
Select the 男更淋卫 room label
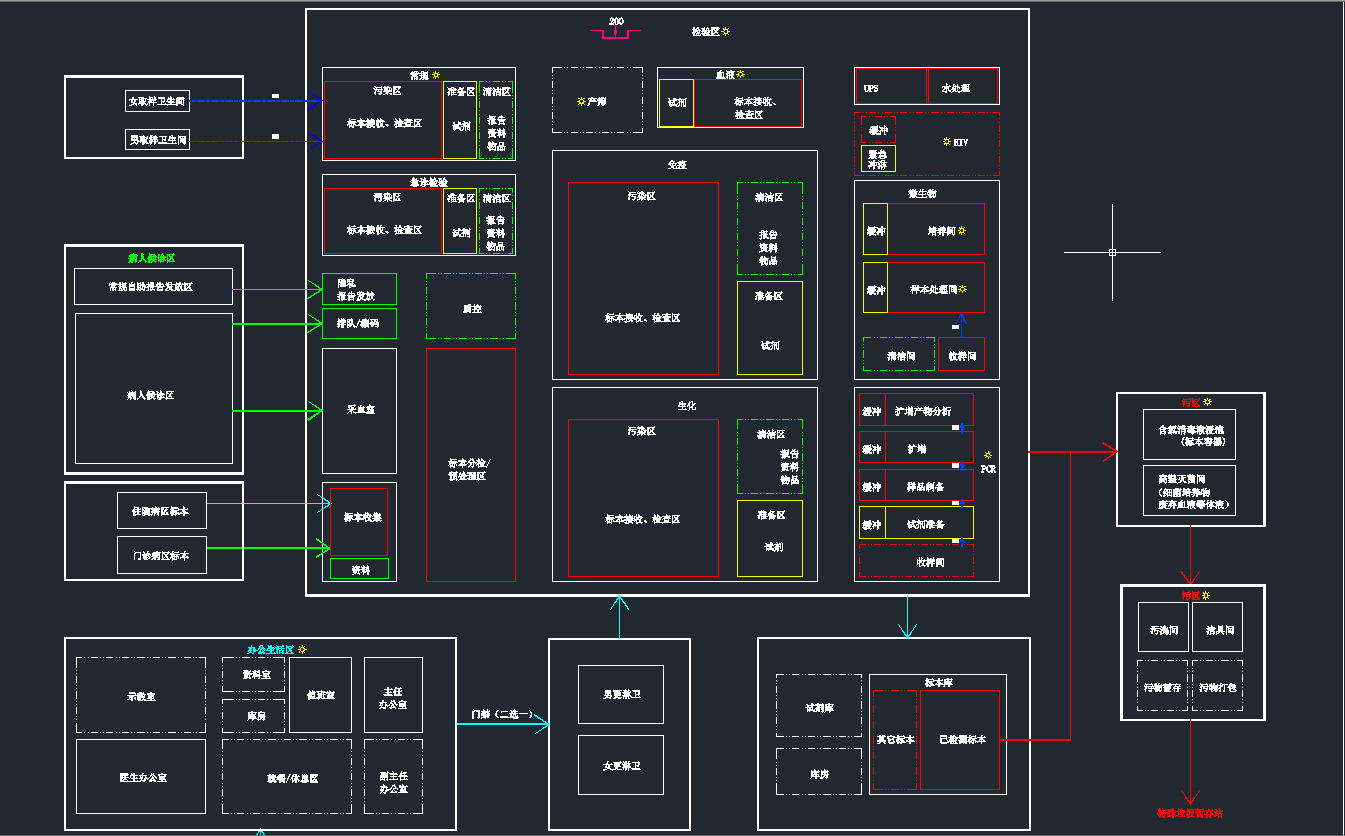coord(621,694)
